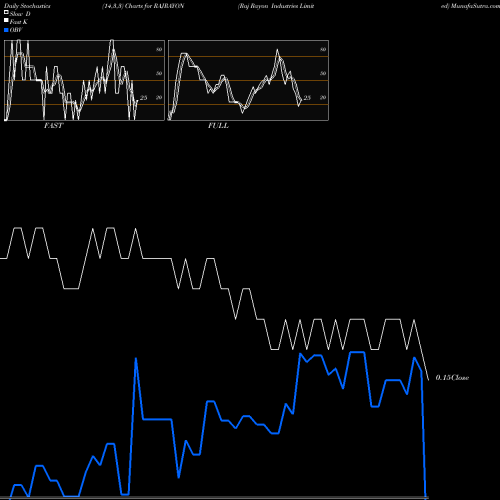The height and width of the screenshot is (500, 500).
Task: Click the 20 level label in FAST chart
Action: (x=159, y=97)
